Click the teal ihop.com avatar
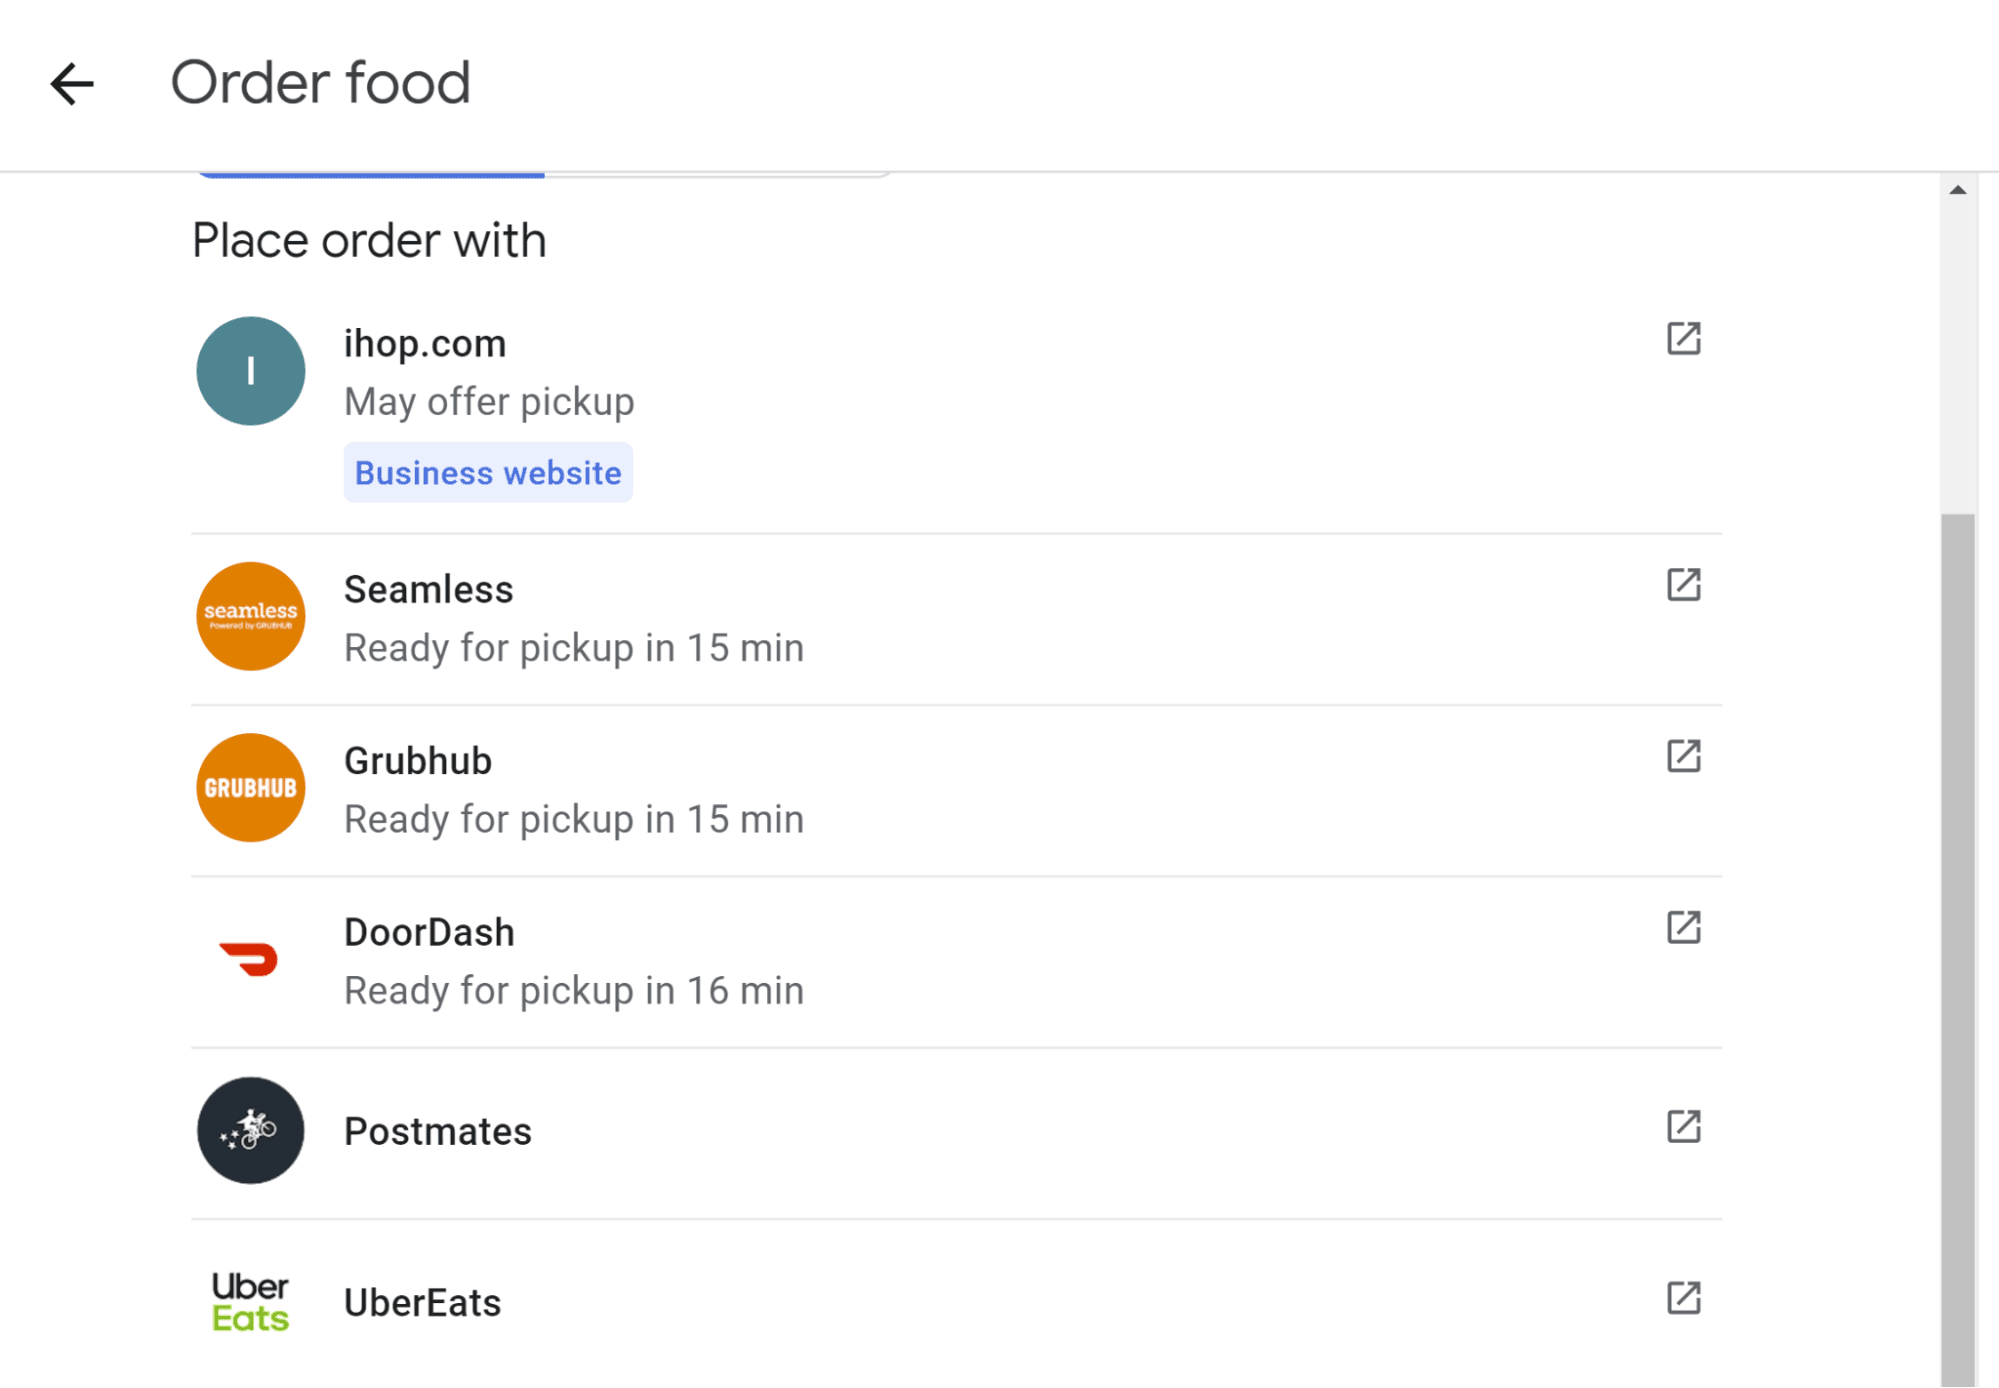Image resolution: width=1999 pixels, height=1388 pixels. point(250,371)
